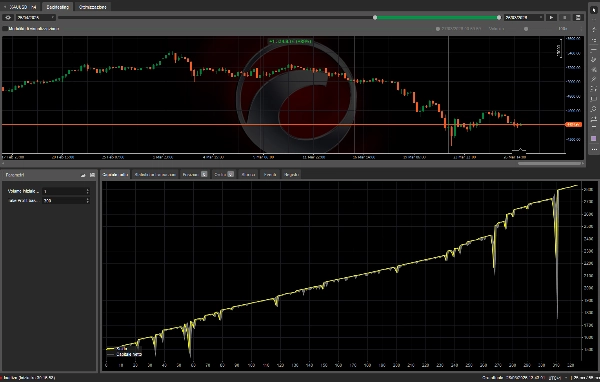
Task: Adjust the playback speed slider knob
Action: point(526,29)
